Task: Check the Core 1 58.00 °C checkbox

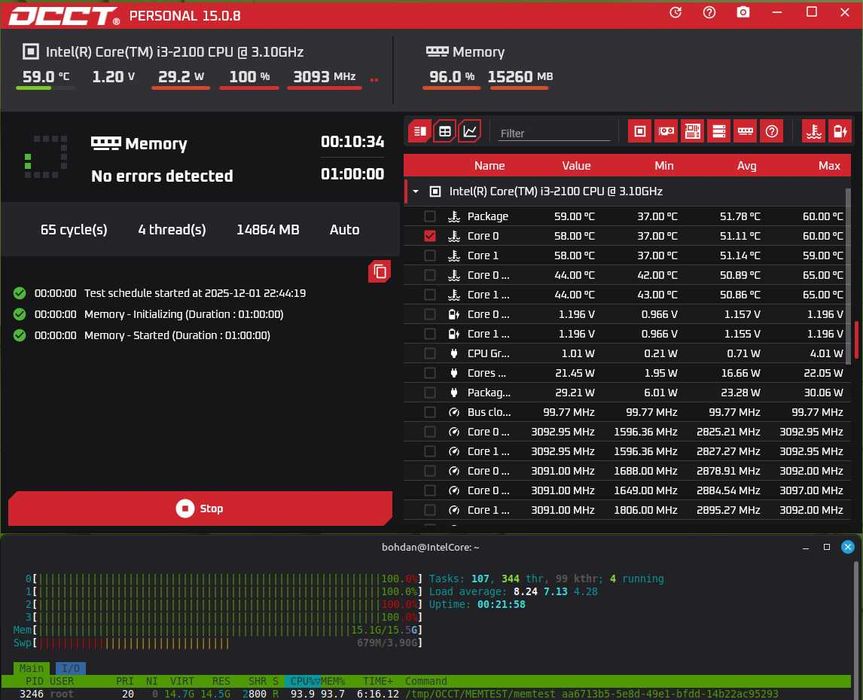Action: tap(430, 256)
